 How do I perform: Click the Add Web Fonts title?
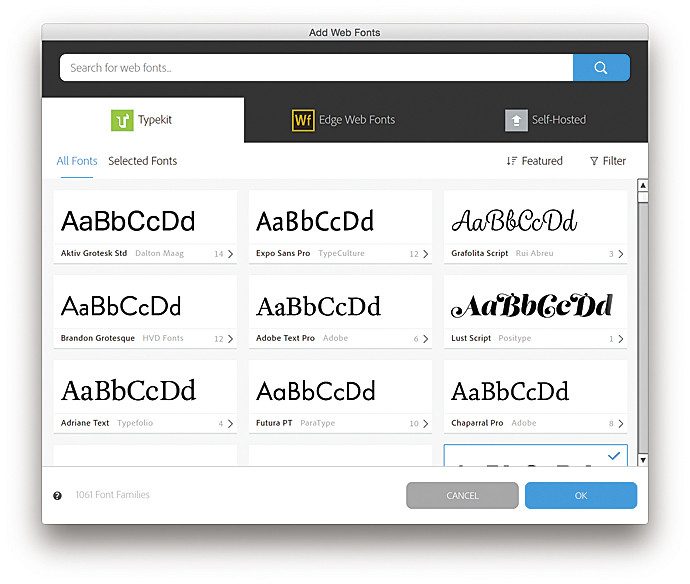[x=345, y=33]
